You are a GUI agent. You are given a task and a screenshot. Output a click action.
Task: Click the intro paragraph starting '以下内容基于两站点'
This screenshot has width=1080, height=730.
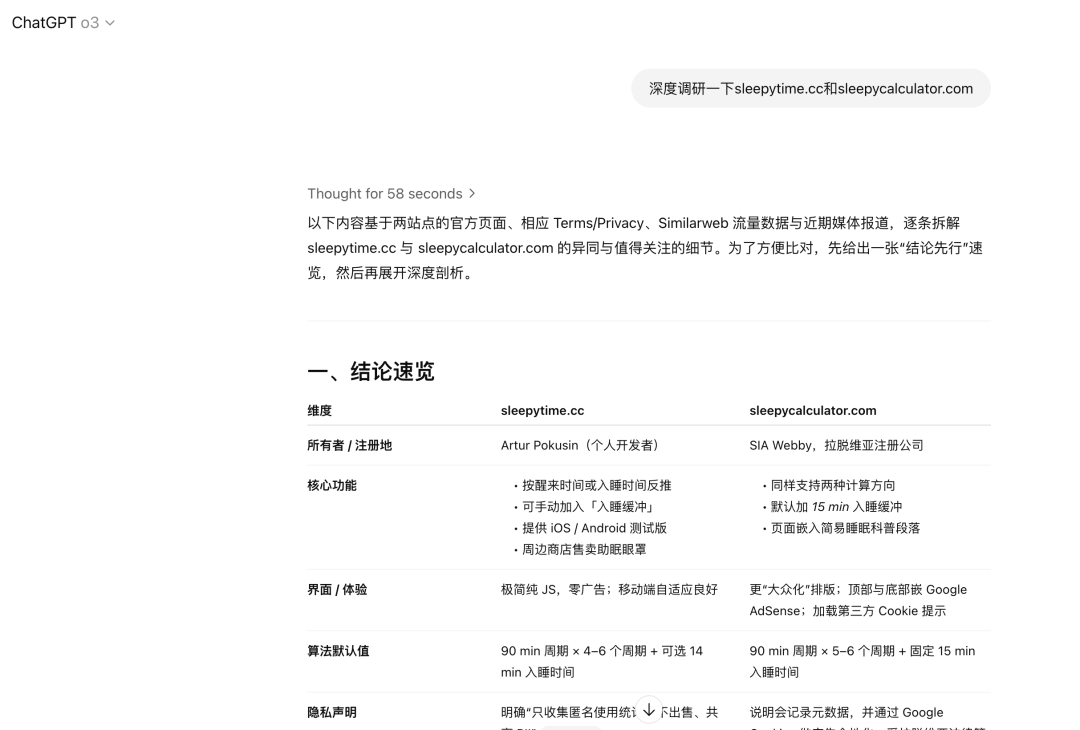645,248
